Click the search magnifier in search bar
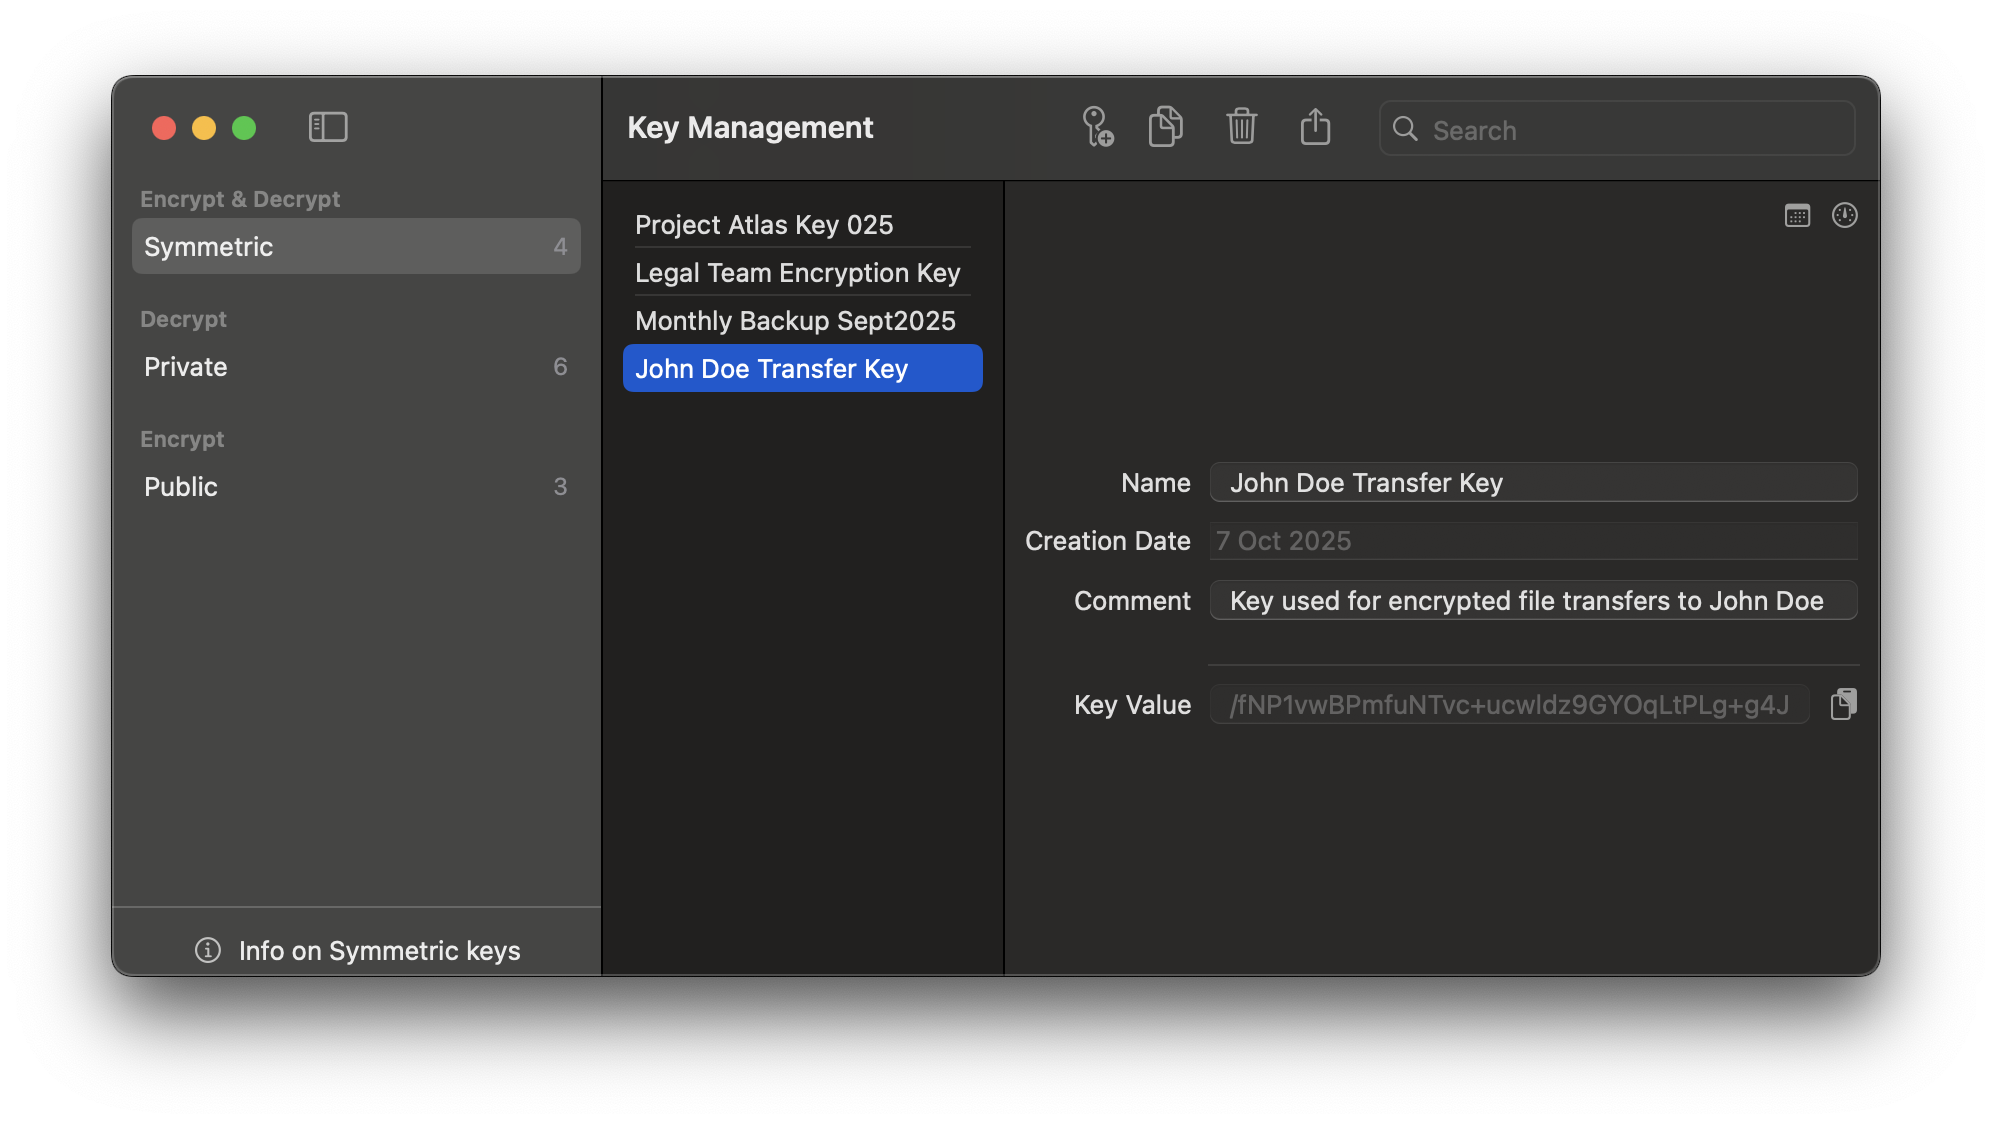Image resolution: width=1992 pixels, height=1124 pixels. click(1405, 129)
